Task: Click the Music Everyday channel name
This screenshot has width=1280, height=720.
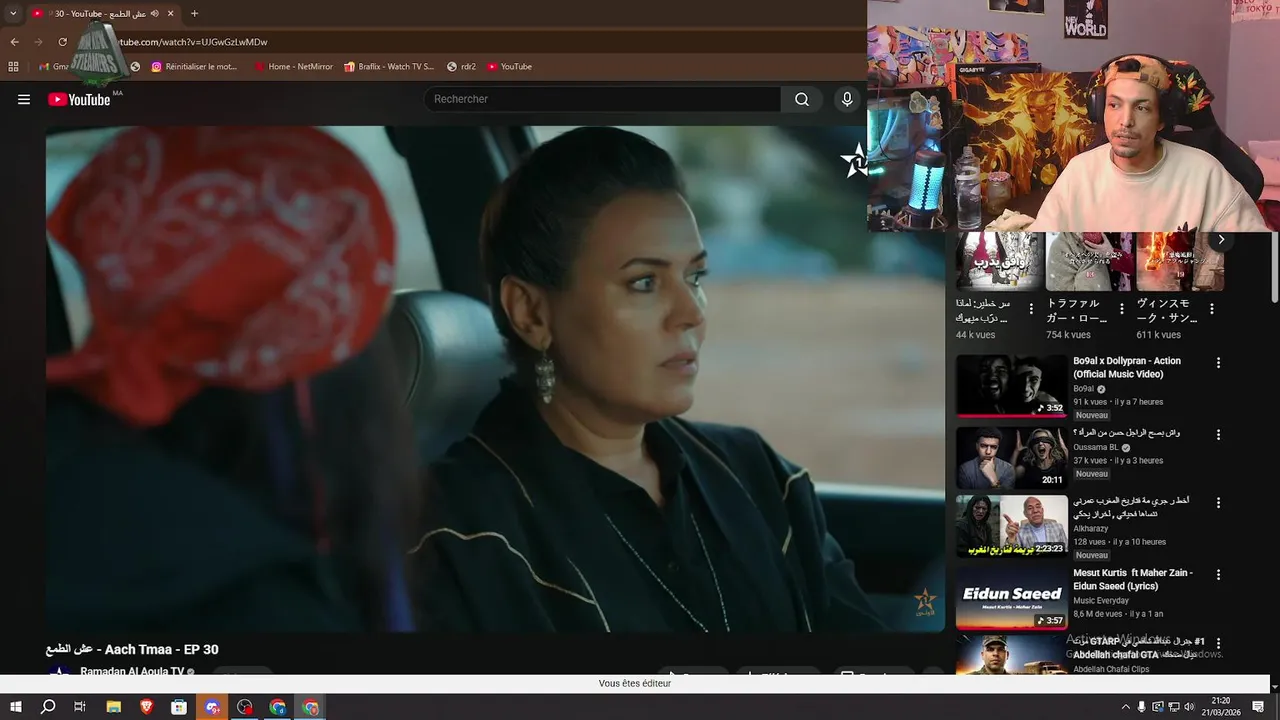Action: 1101,601
